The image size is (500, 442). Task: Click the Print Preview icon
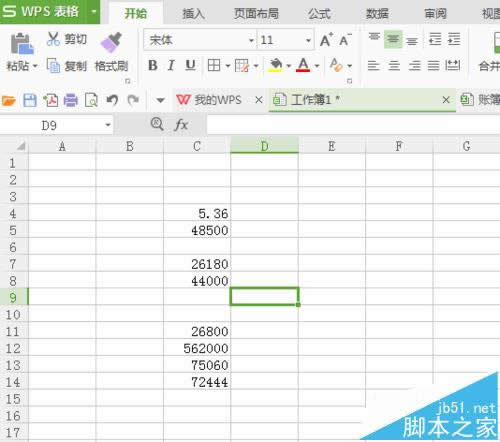91,100
